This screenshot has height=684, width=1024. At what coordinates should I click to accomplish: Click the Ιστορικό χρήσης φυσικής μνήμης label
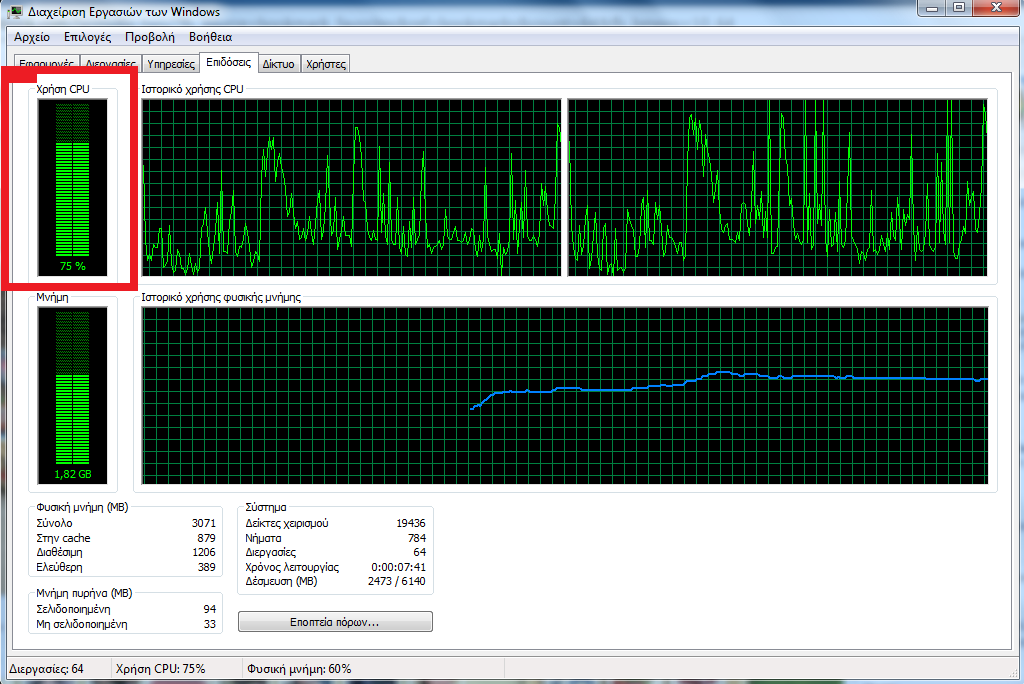click(221, 297)
